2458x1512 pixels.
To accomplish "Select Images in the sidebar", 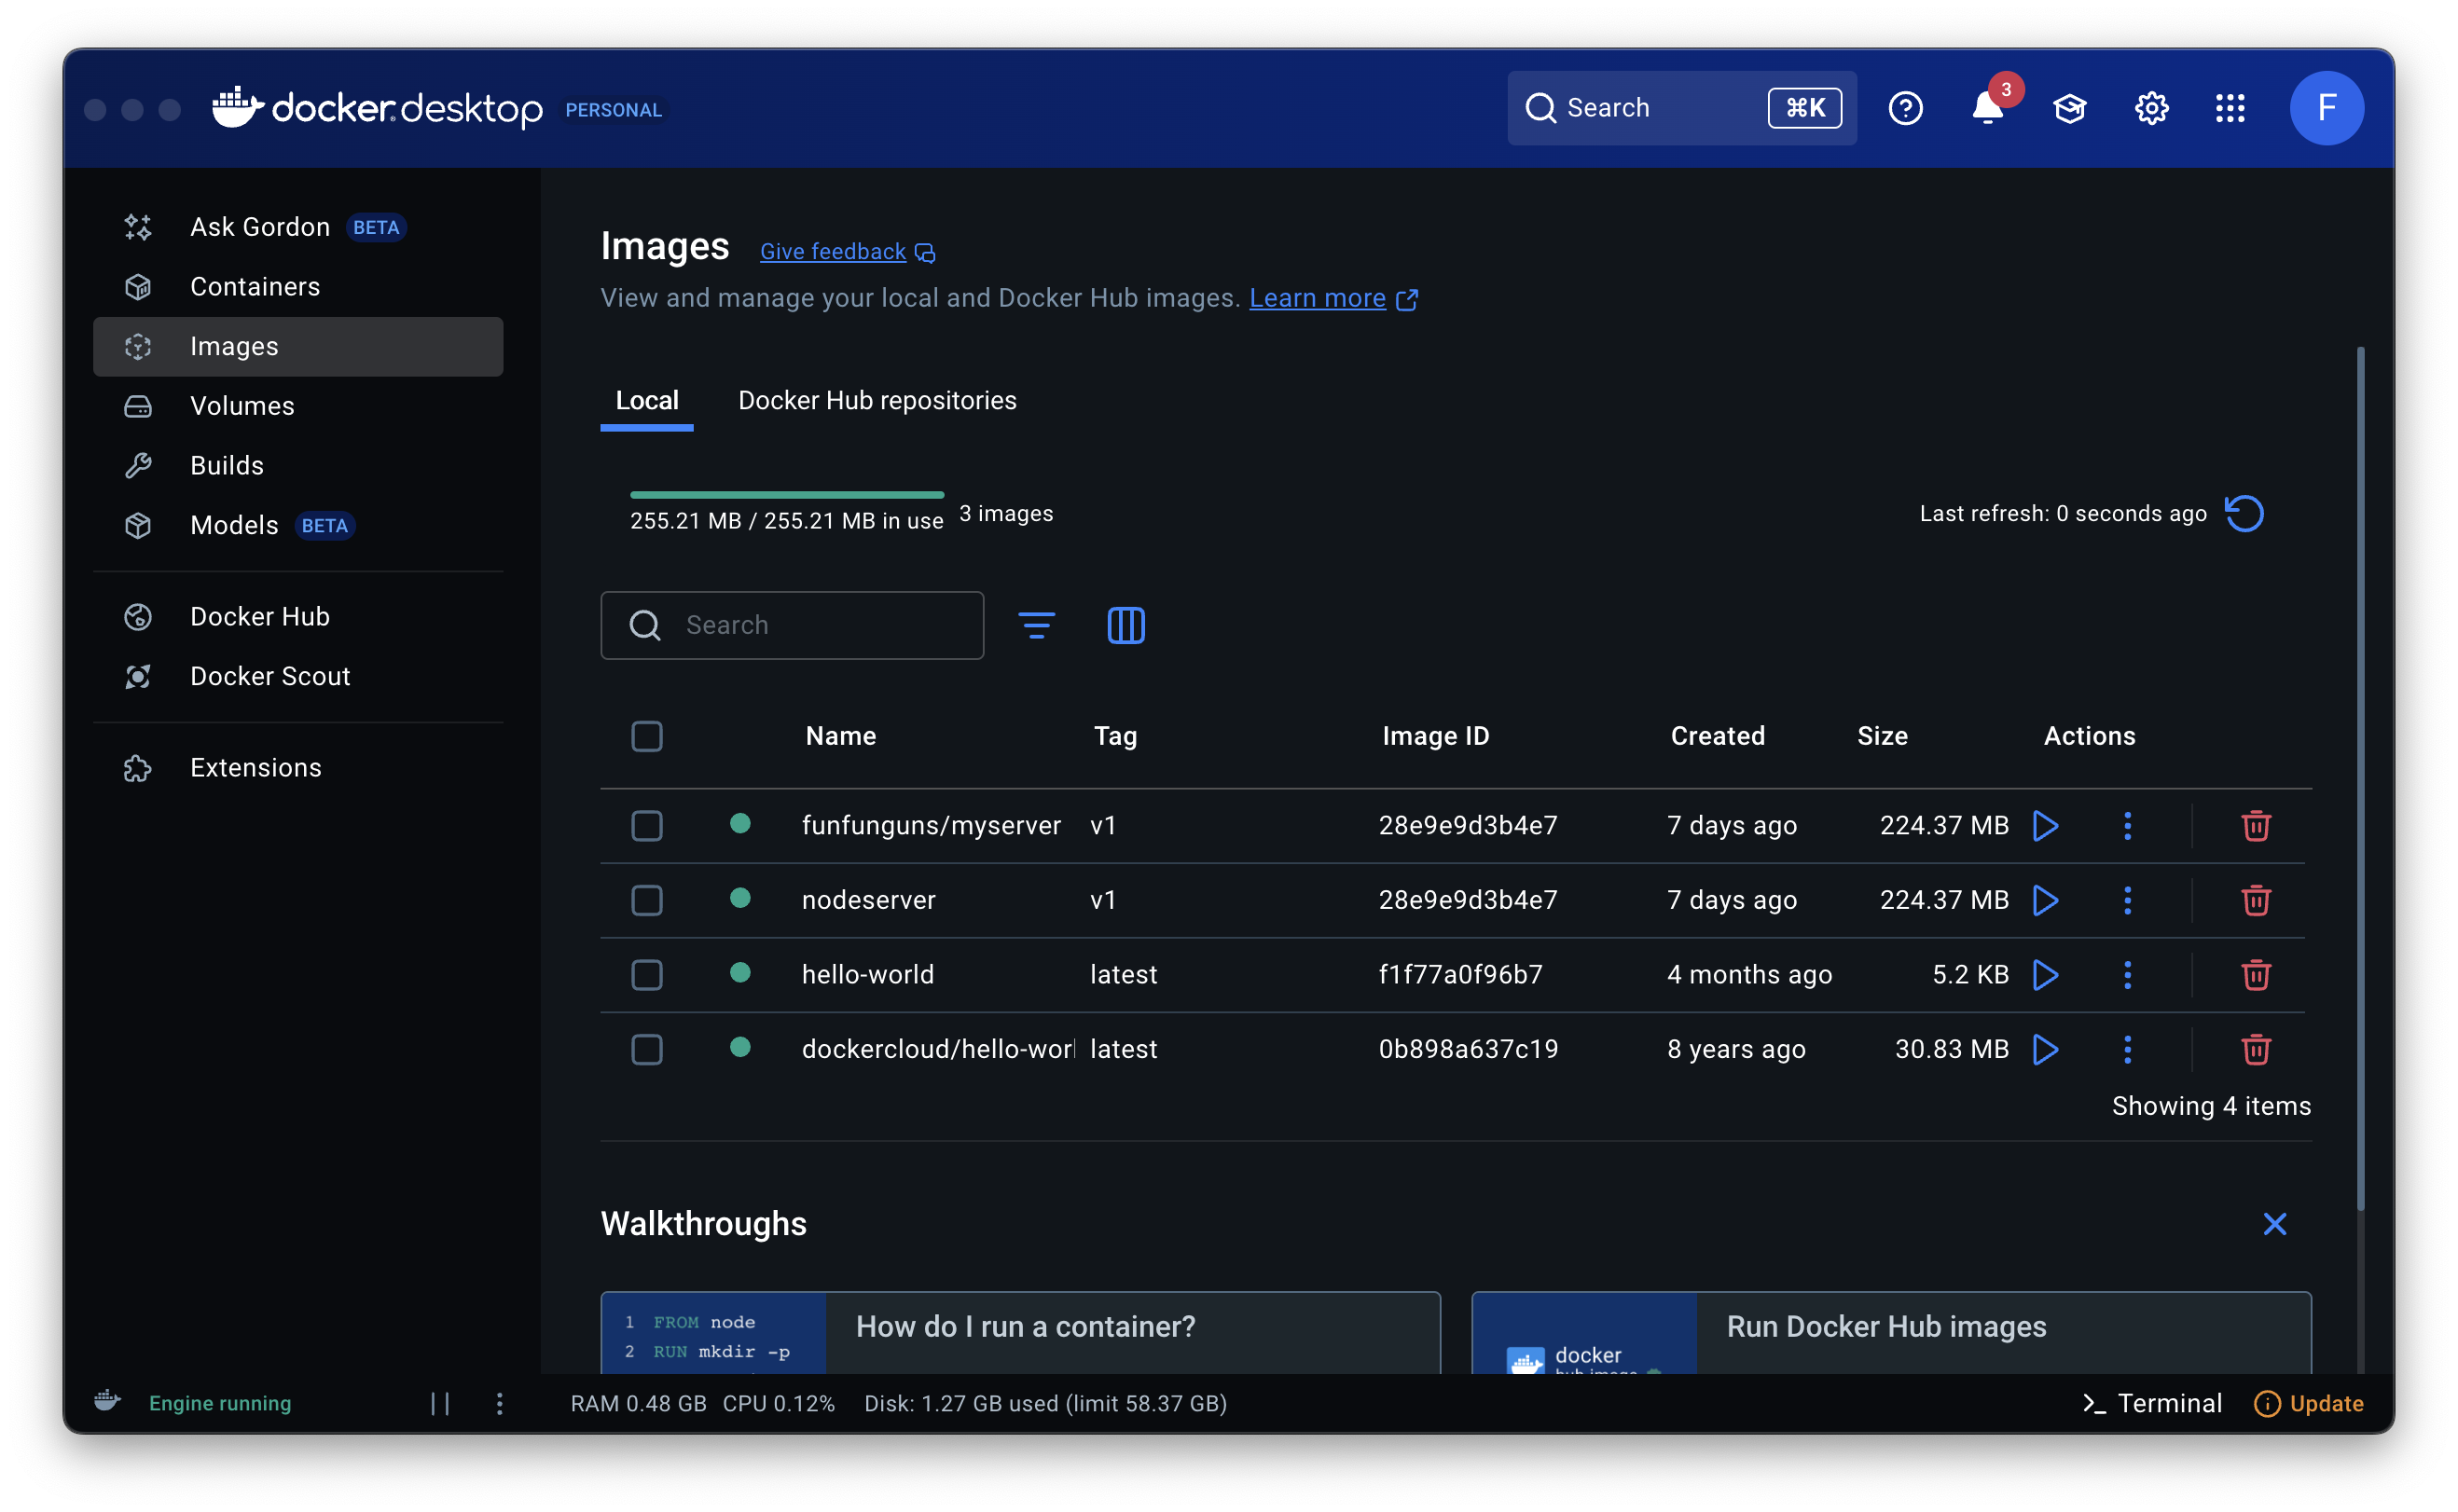I will click(x=297, y=347).
